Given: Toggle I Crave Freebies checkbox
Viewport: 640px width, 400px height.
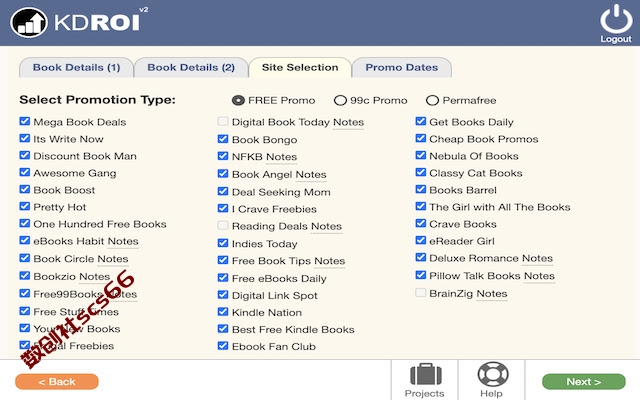Looking at the screenshot, I should pyautogui.click(x=223, y=208).
